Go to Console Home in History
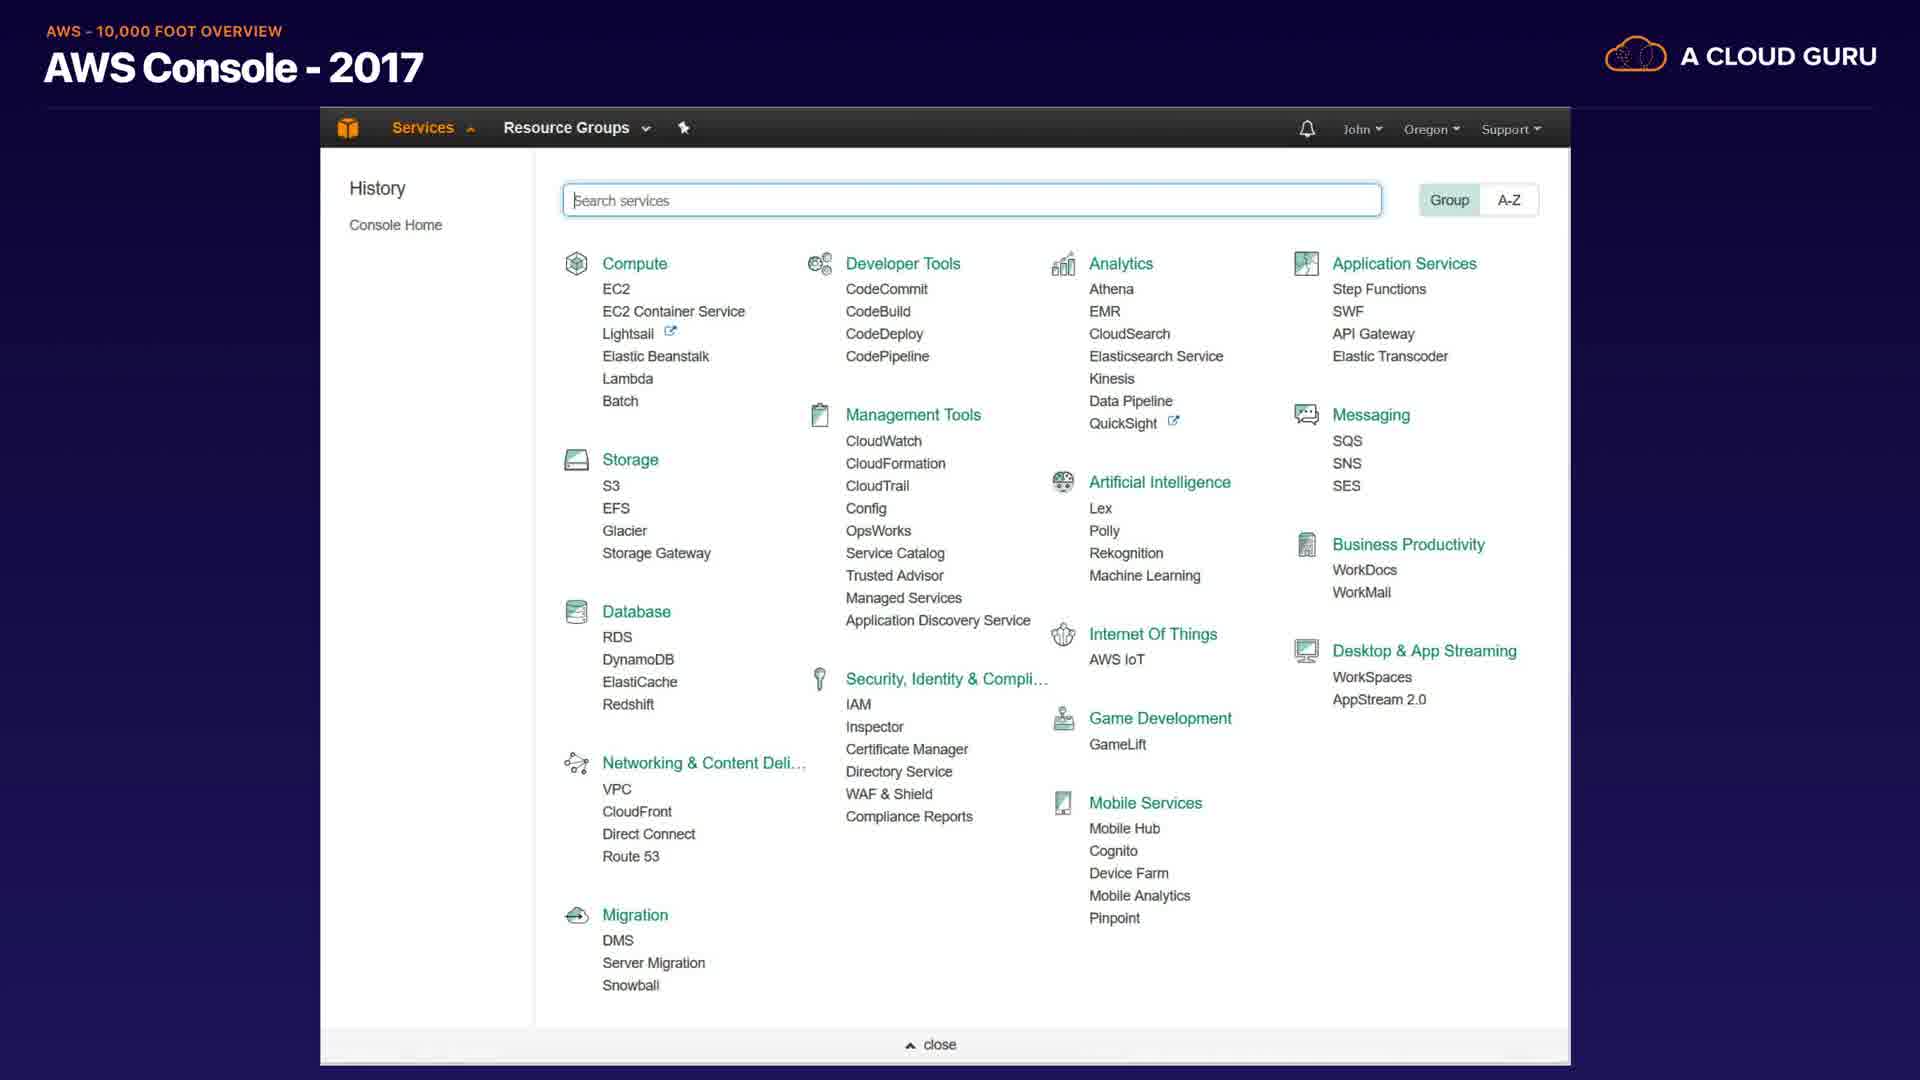The height and width of the screenshot is (1080, 1920). tap(395, 225)
